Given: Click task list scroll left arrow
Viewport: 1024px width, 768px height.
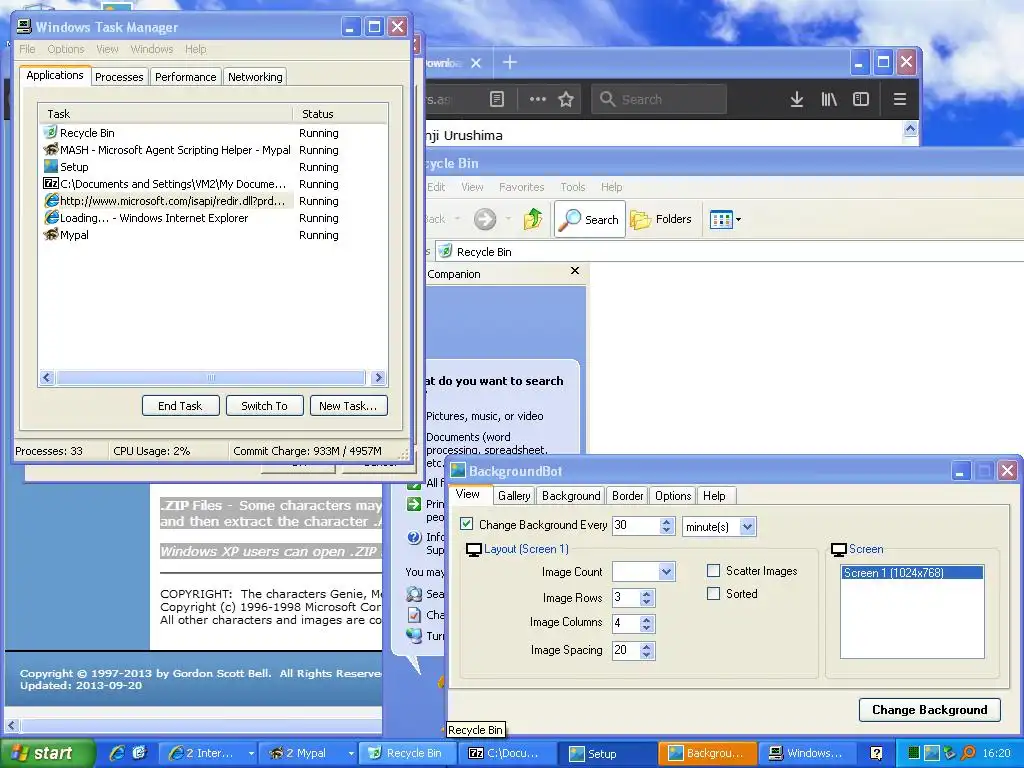Looking at the screenshot, I should point(47,377).
